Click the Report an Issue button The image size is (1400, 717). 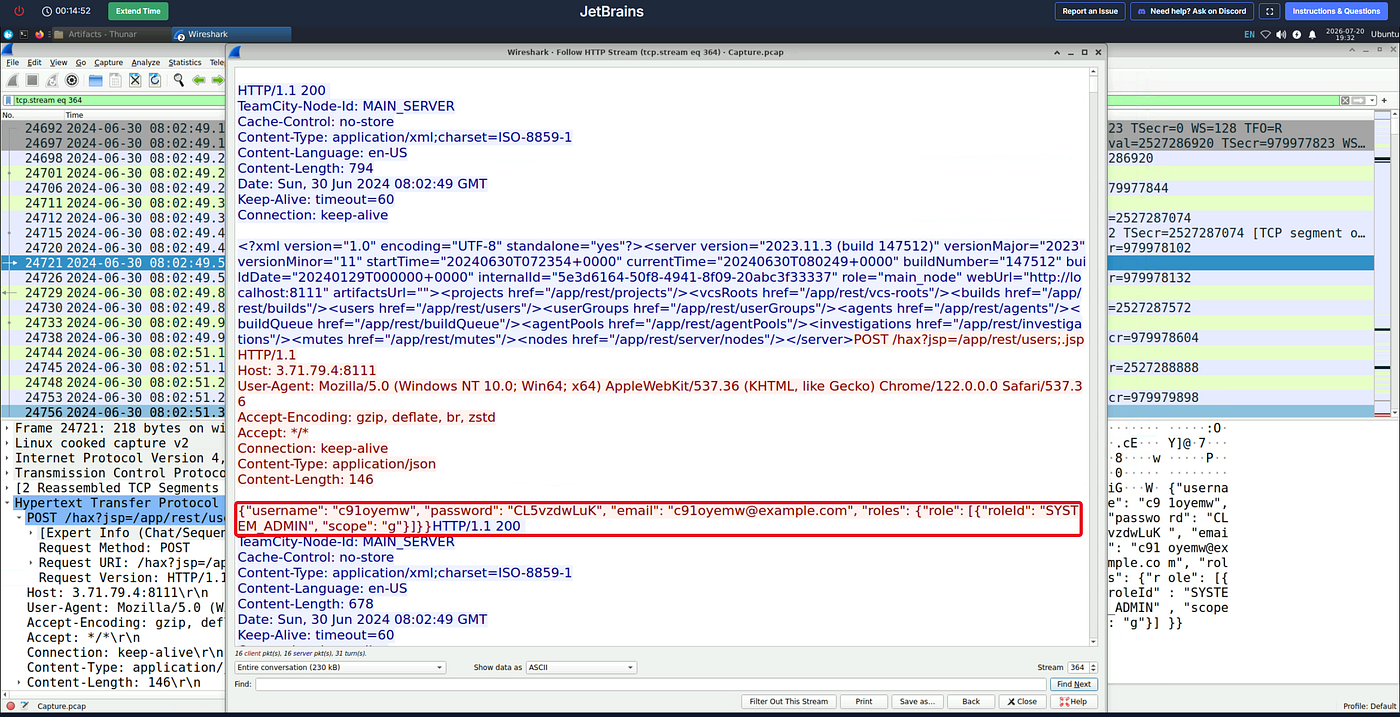pos(1090,11)
